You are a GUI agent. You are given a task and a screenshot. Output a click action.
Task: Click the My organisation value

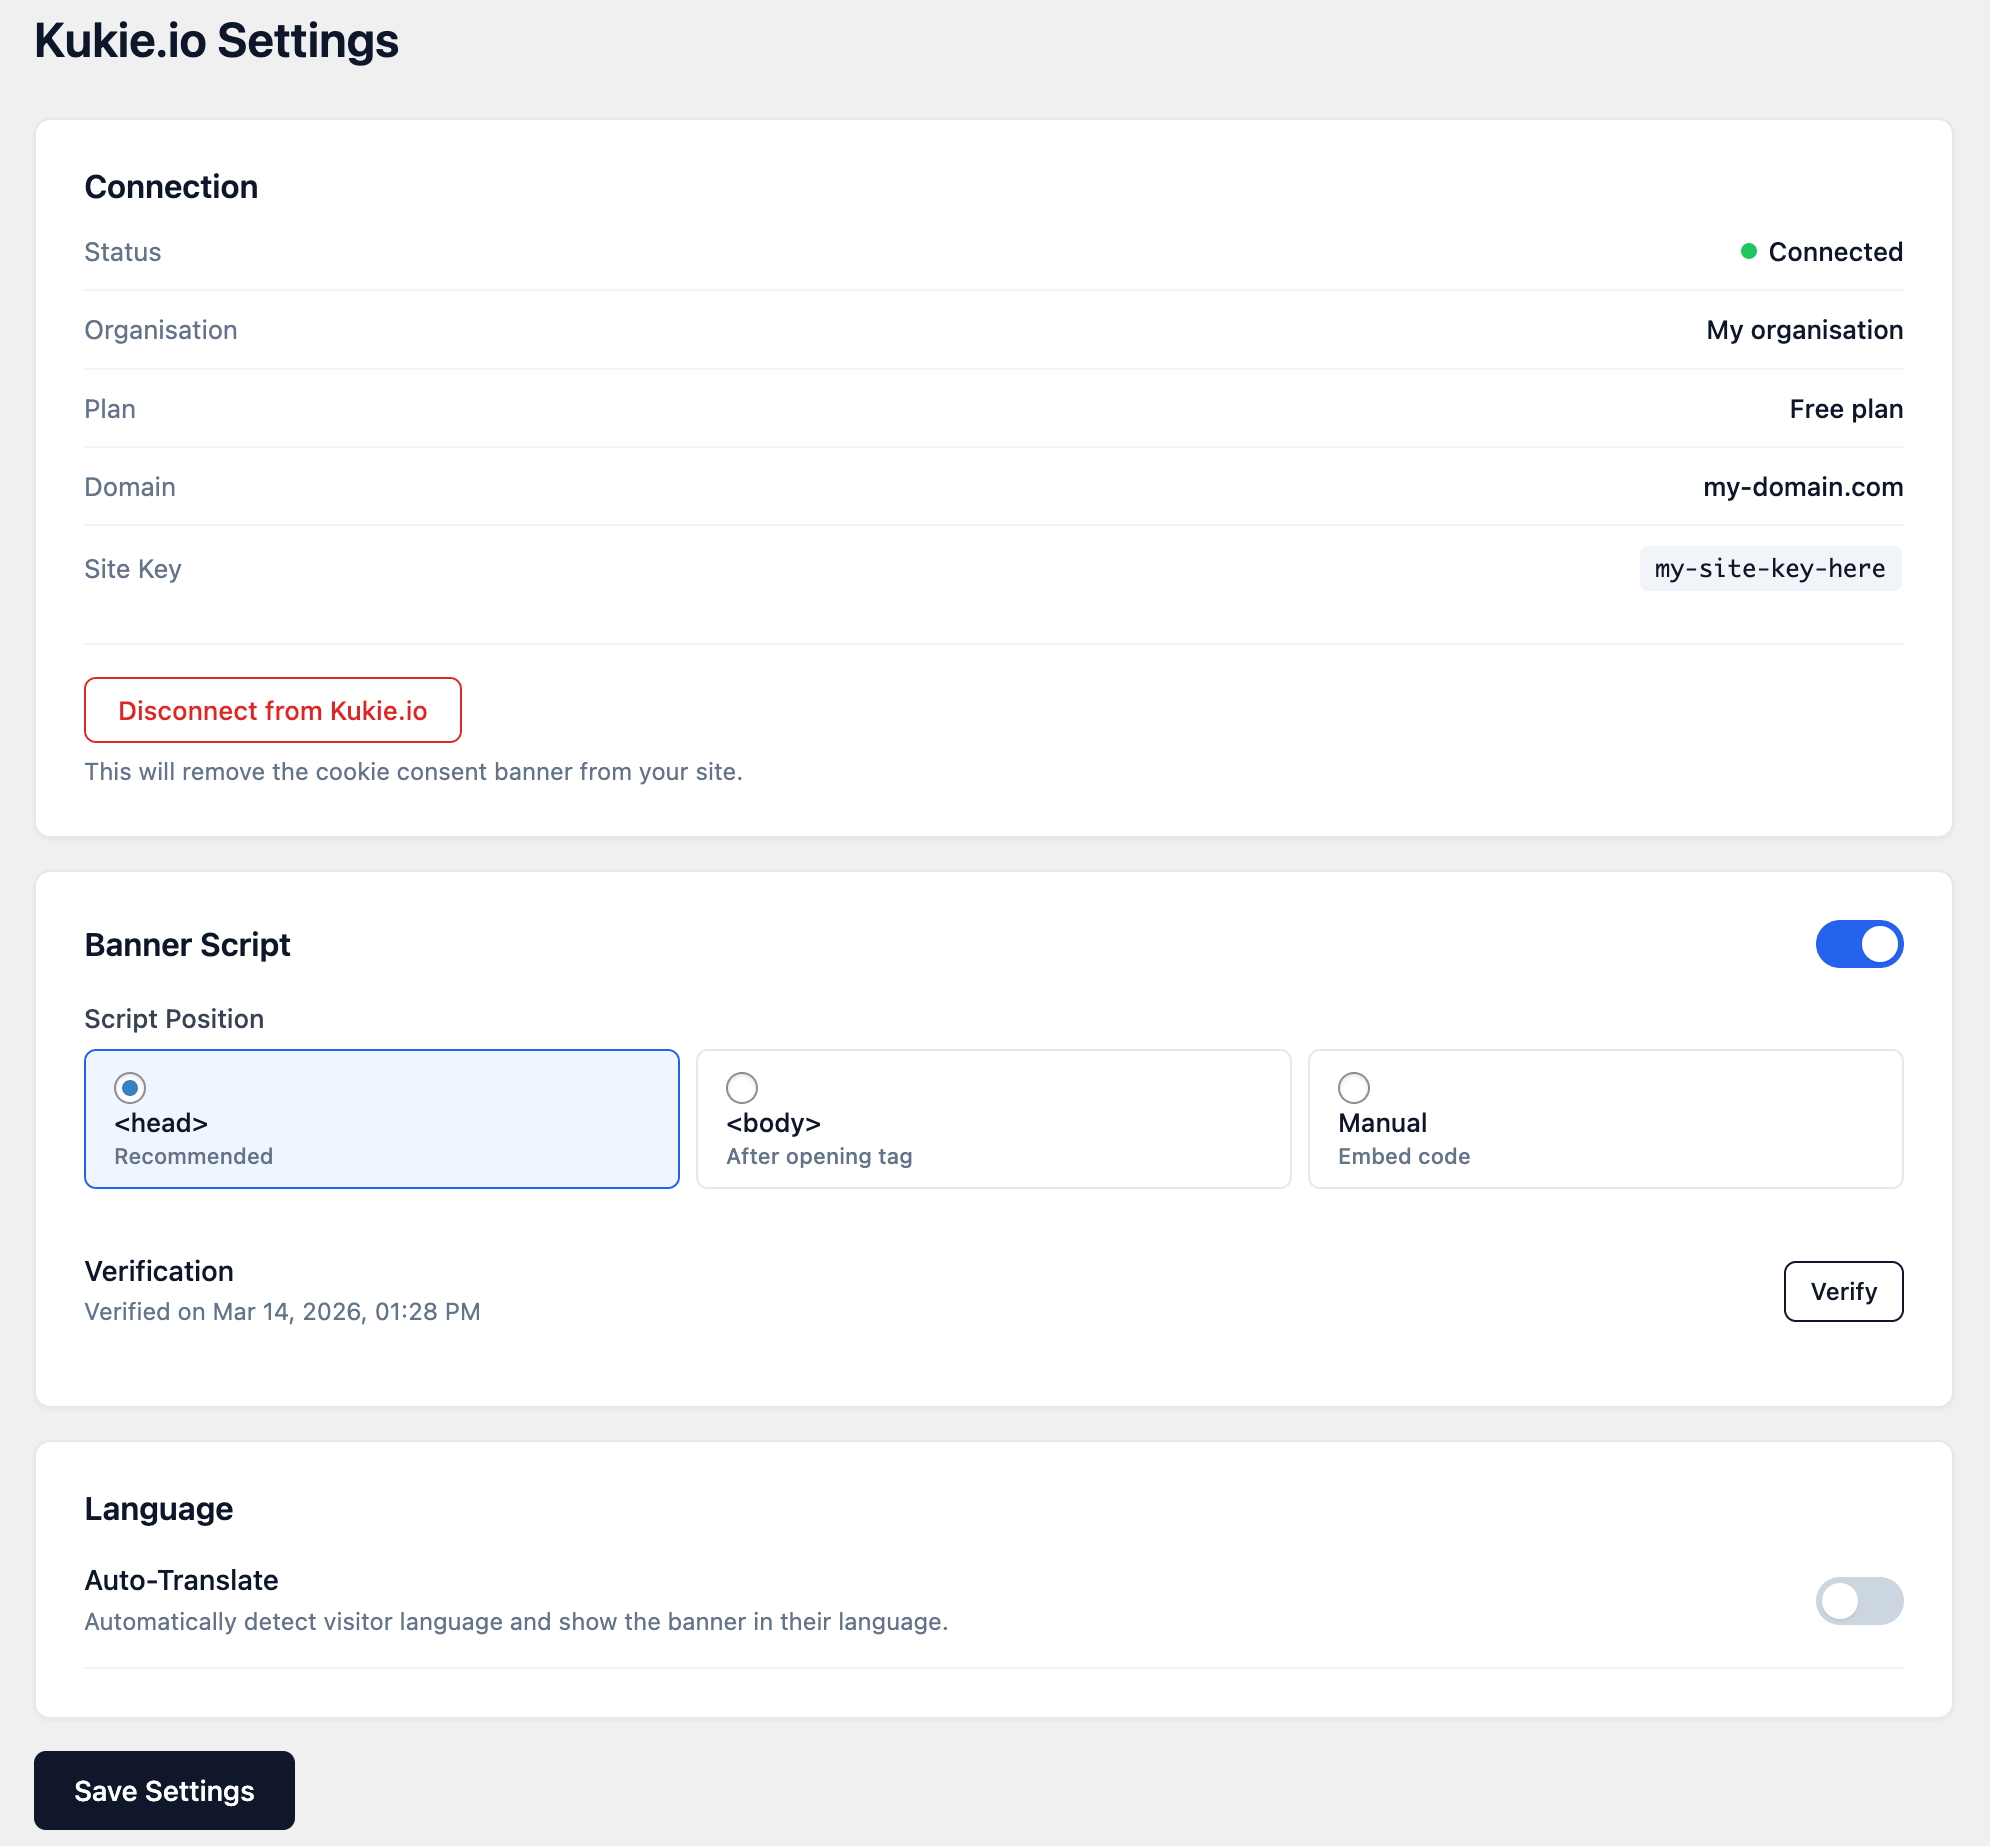[1805, 330]
